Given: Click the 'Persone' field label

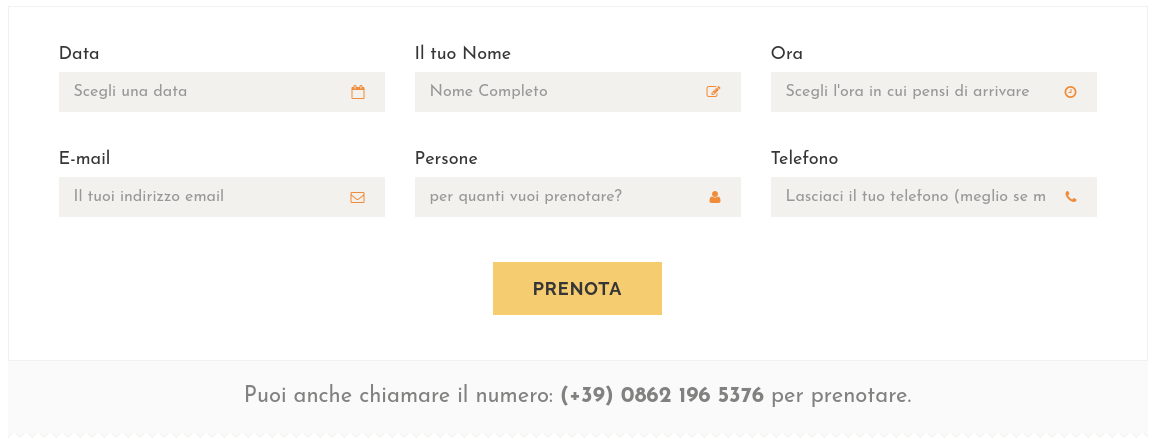Looking at the screenshot, I should click(x=446, y=158).
